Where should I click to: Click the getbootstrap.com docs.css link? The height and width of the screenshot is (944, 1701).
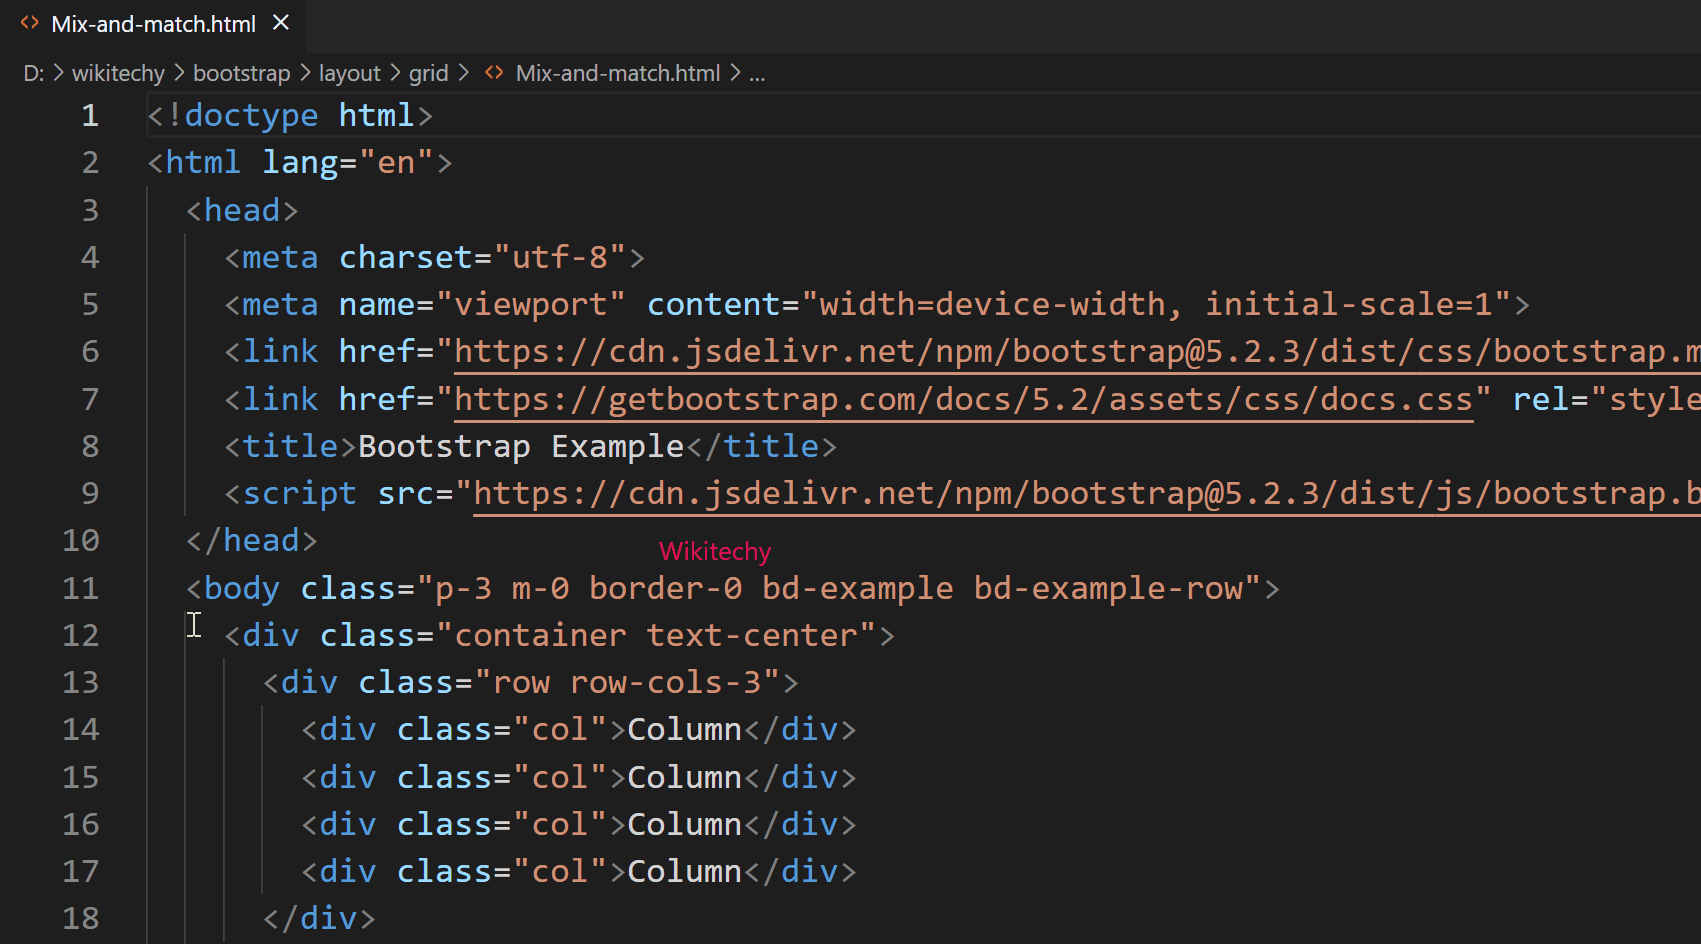tap(960, 398)
